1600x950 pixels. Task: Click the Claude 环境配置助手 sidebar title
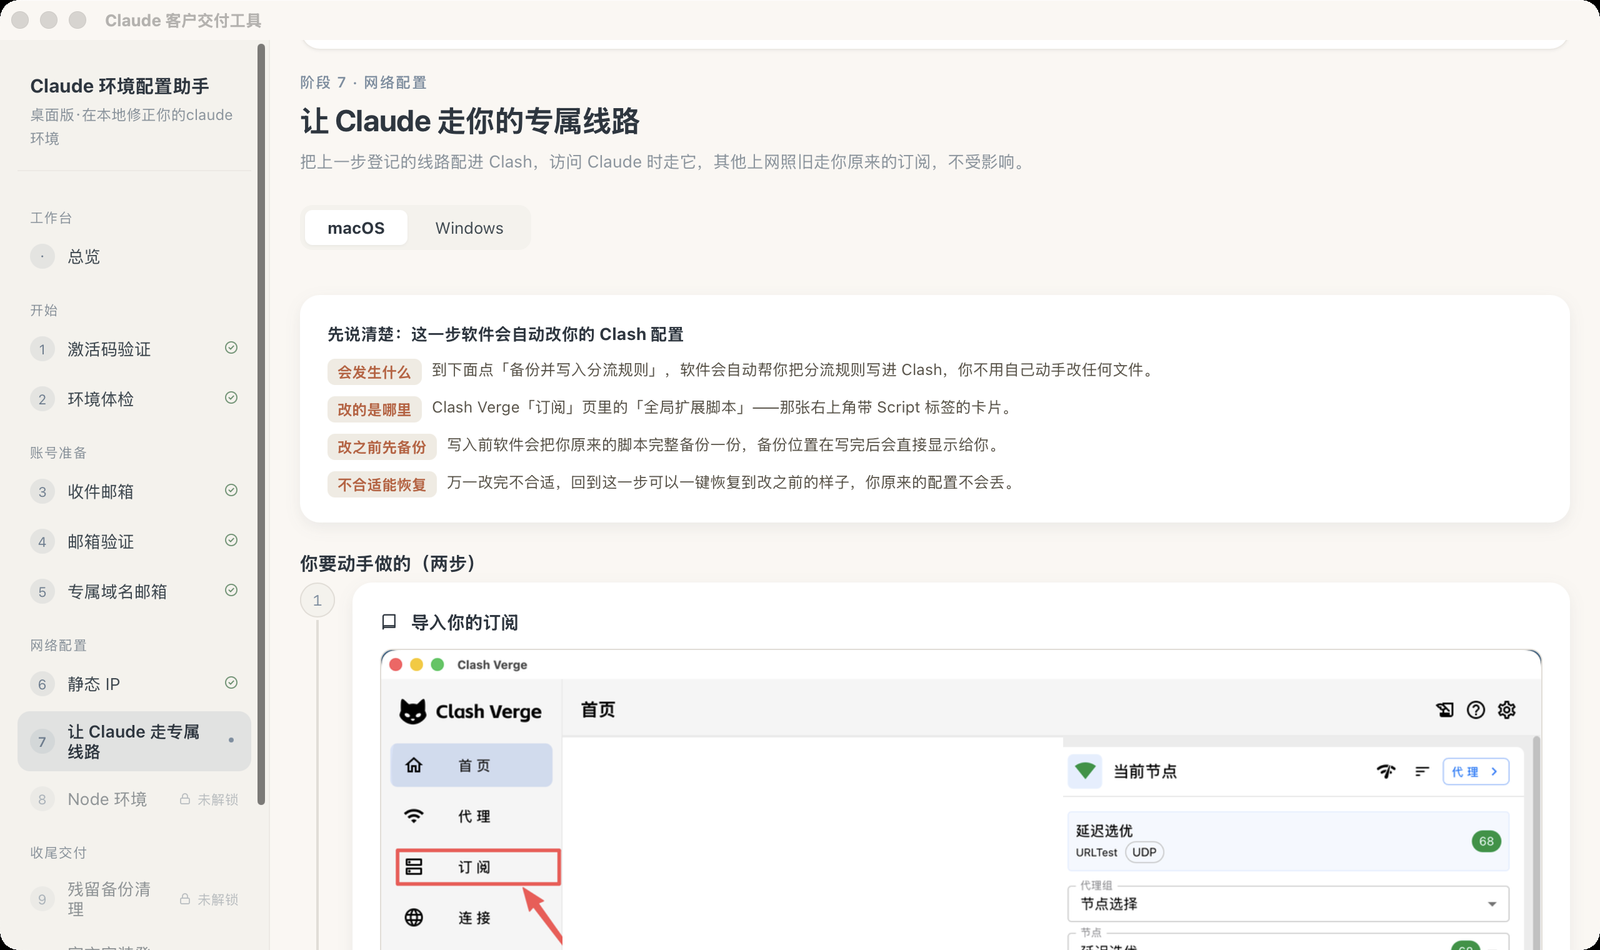[x=120, y=86]
